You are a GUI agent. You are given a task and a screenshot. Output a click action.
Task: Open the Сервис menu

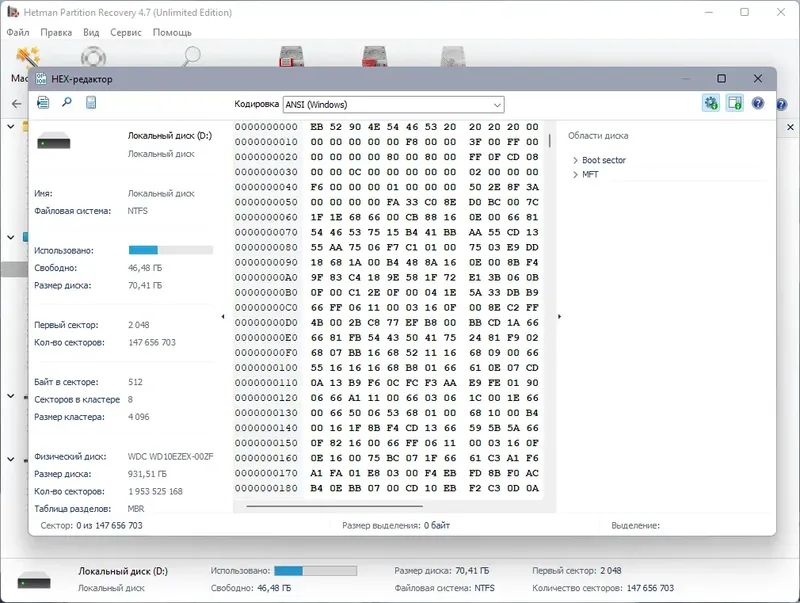coord(126,32)
